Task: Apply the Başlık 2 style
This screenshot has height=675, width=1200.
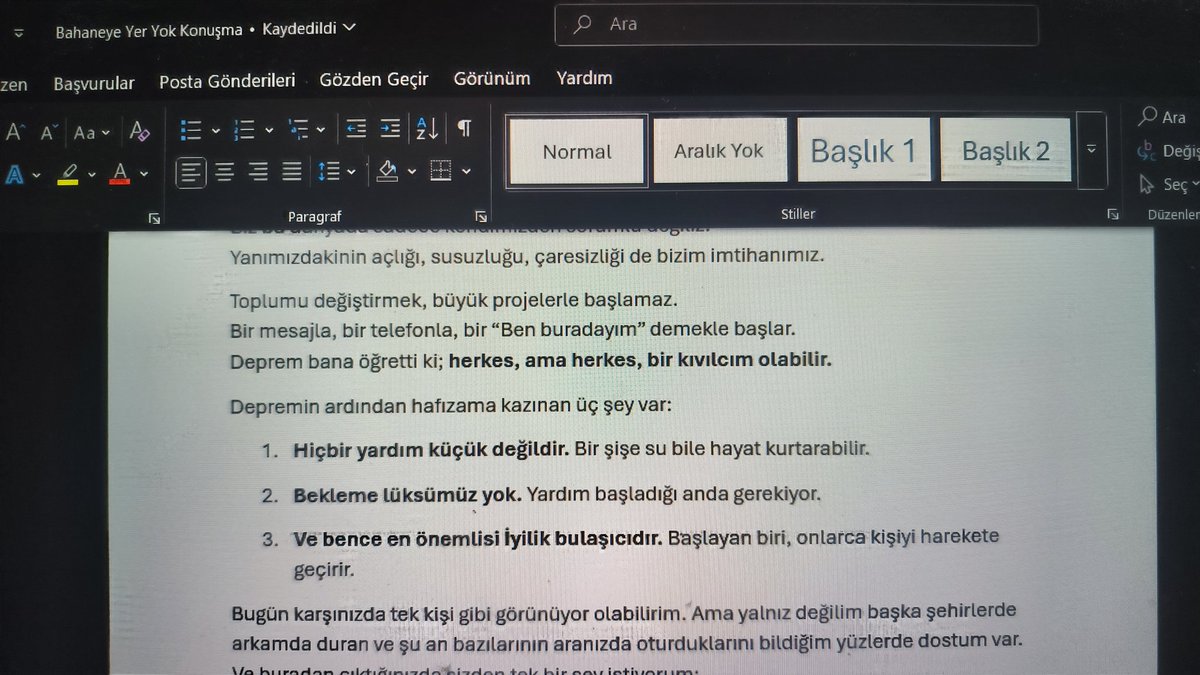Action: [x=1005, y=150]
